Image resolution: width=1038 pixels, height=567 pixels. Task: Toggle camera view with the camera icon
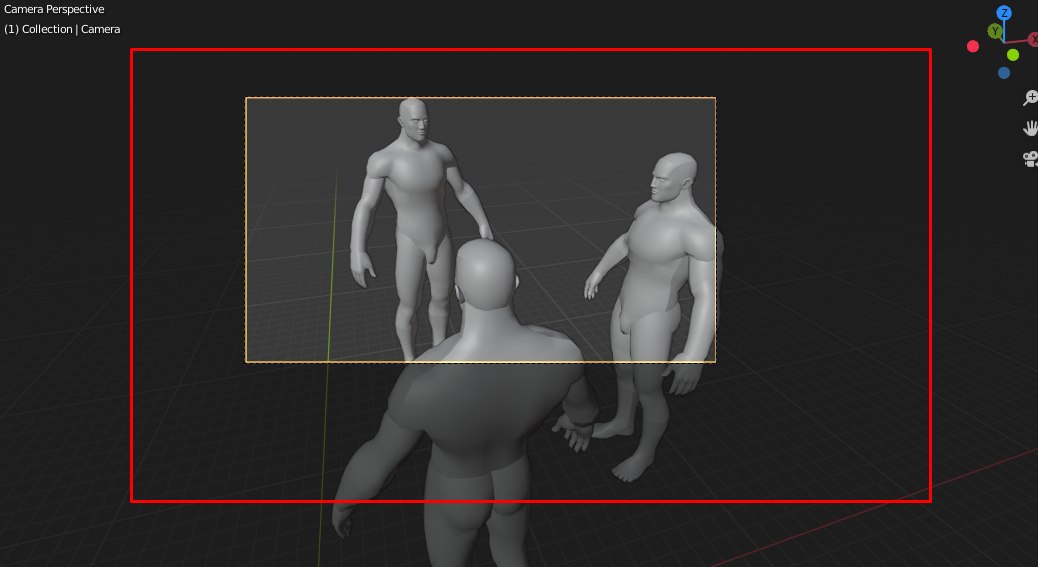tap(1030, 159)
